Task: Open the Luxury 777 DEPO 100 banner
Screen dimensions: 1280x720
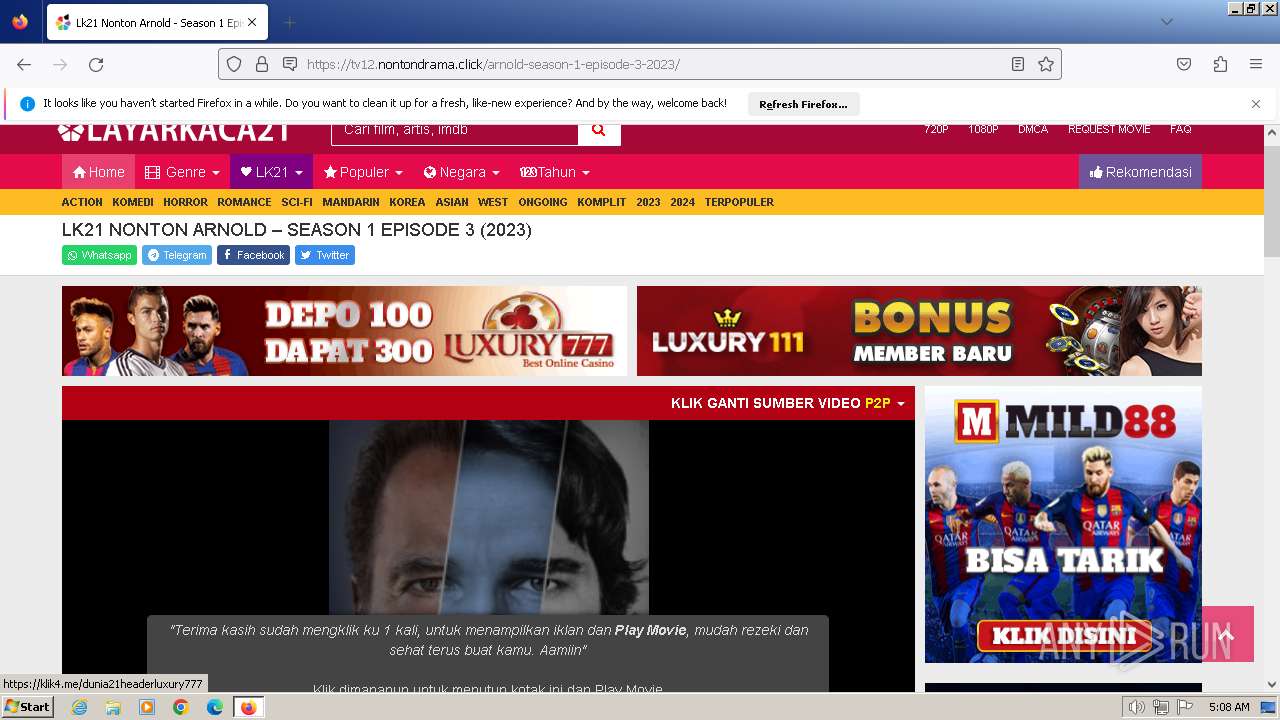Action: 344,331
